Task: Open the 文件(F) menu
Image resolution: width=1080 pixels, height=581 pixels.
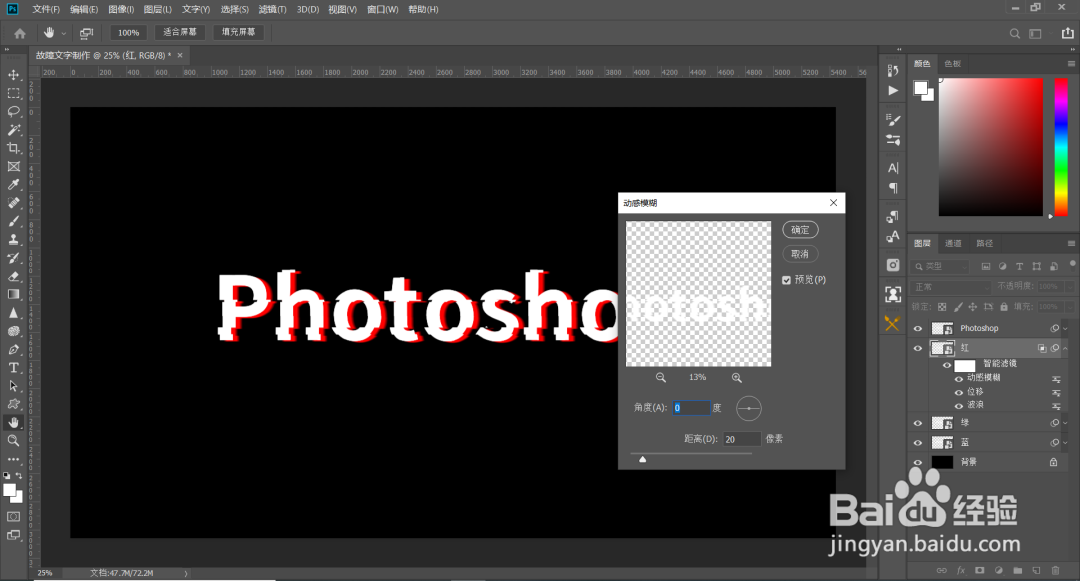Action: (46, 10)
